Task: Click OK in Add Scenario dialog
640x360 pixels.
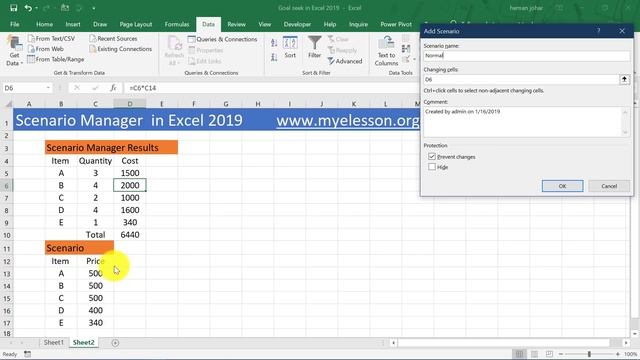Action: (x=562, y=186)
